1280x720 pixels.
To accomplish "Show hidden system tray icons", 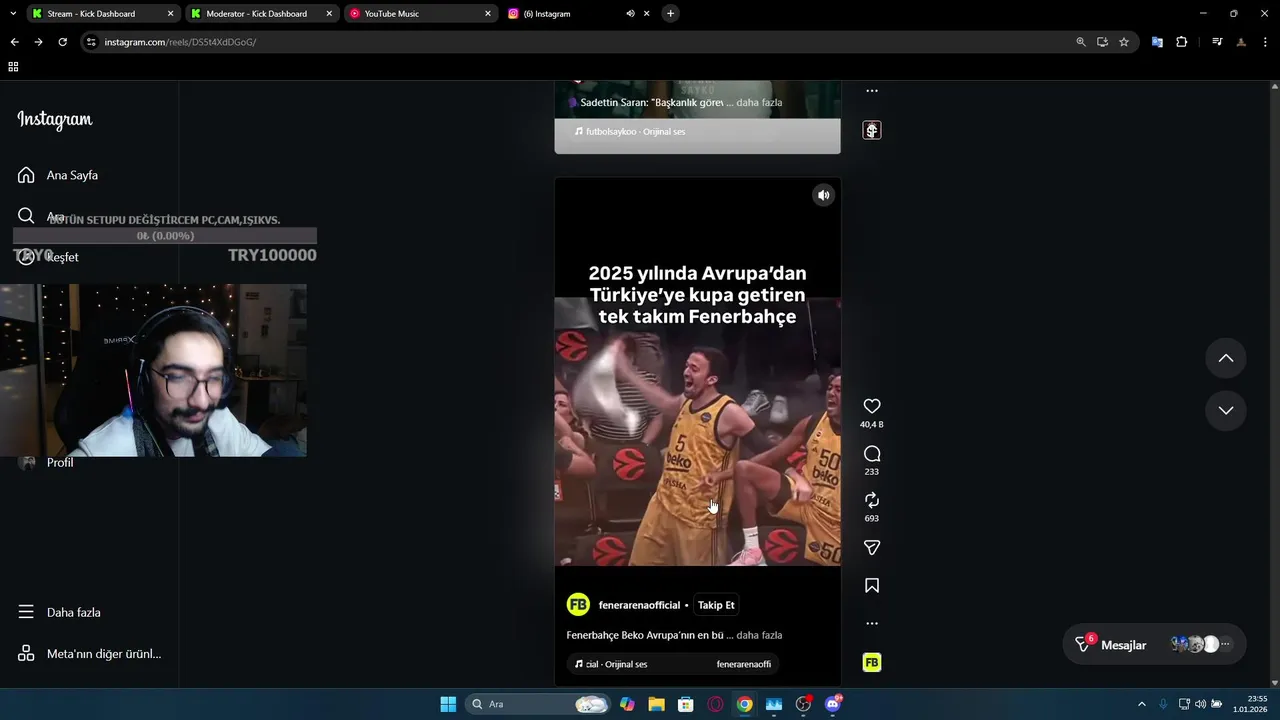I will click(x=1142, y=704).
